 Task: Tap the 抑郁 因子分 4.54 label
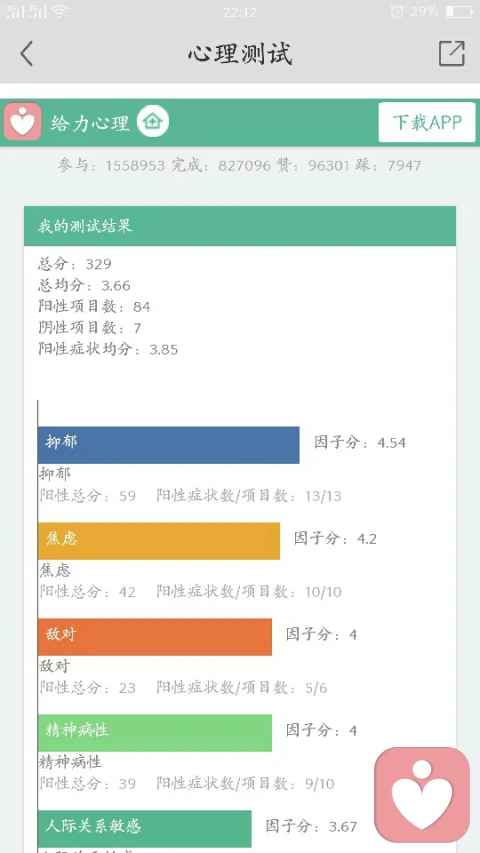click(360, 442)
